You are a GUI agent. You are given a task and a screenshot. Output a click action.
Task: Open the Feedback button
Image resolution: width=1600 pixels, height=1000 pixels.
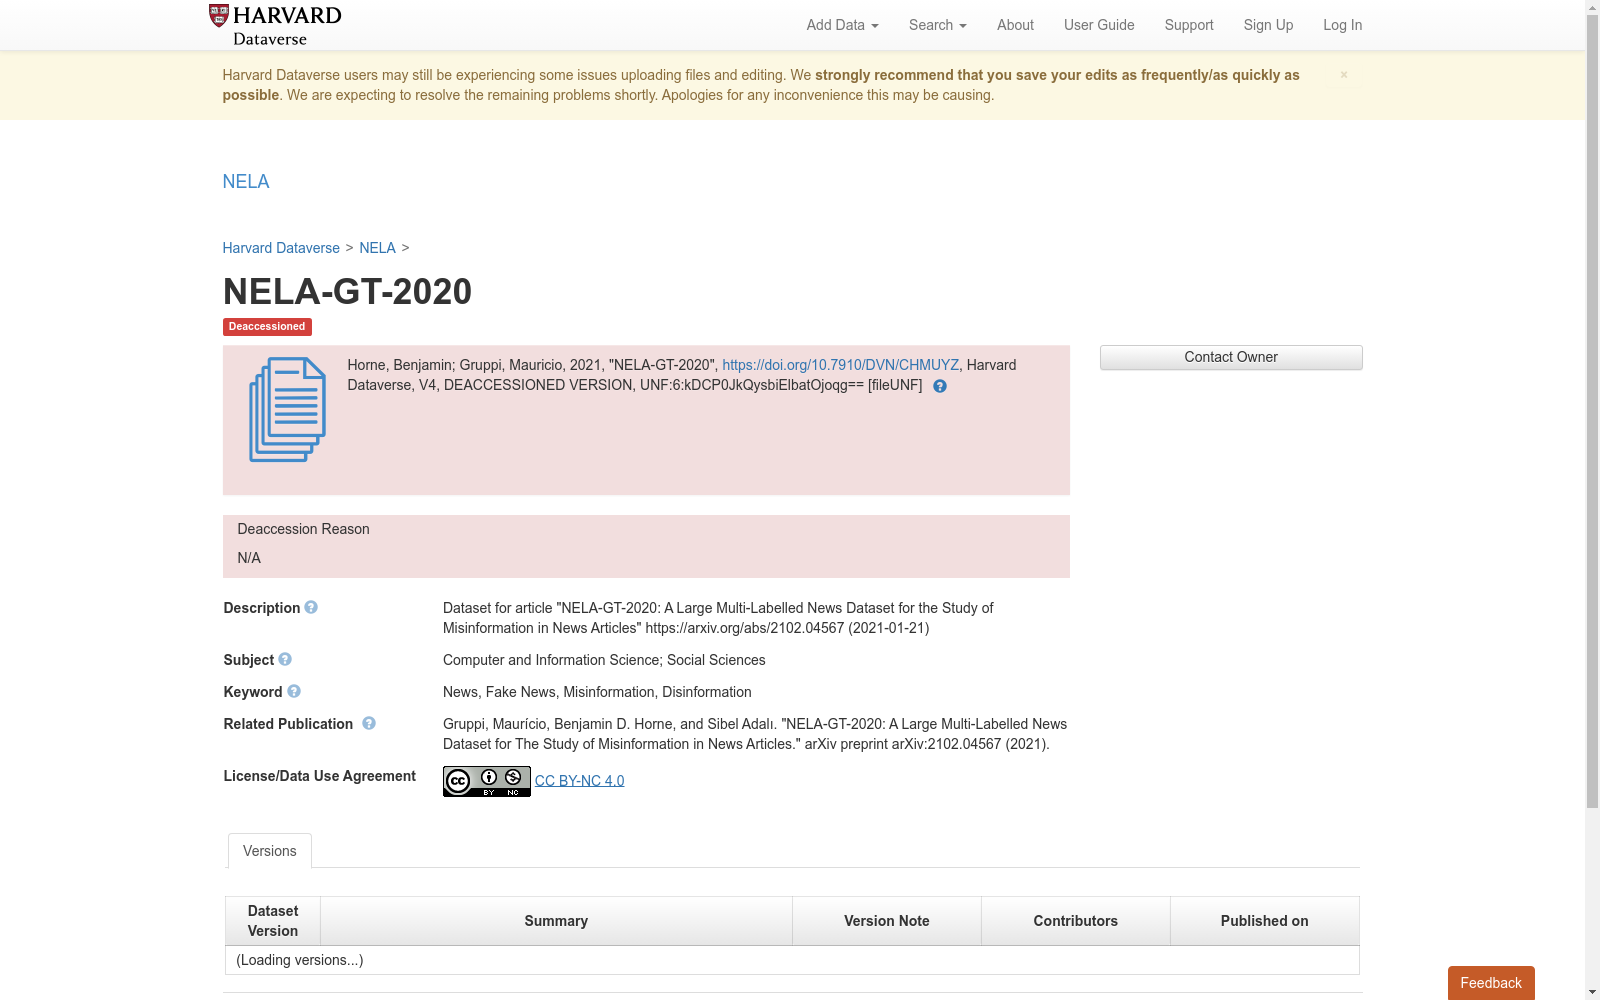tap(1491, 983)
